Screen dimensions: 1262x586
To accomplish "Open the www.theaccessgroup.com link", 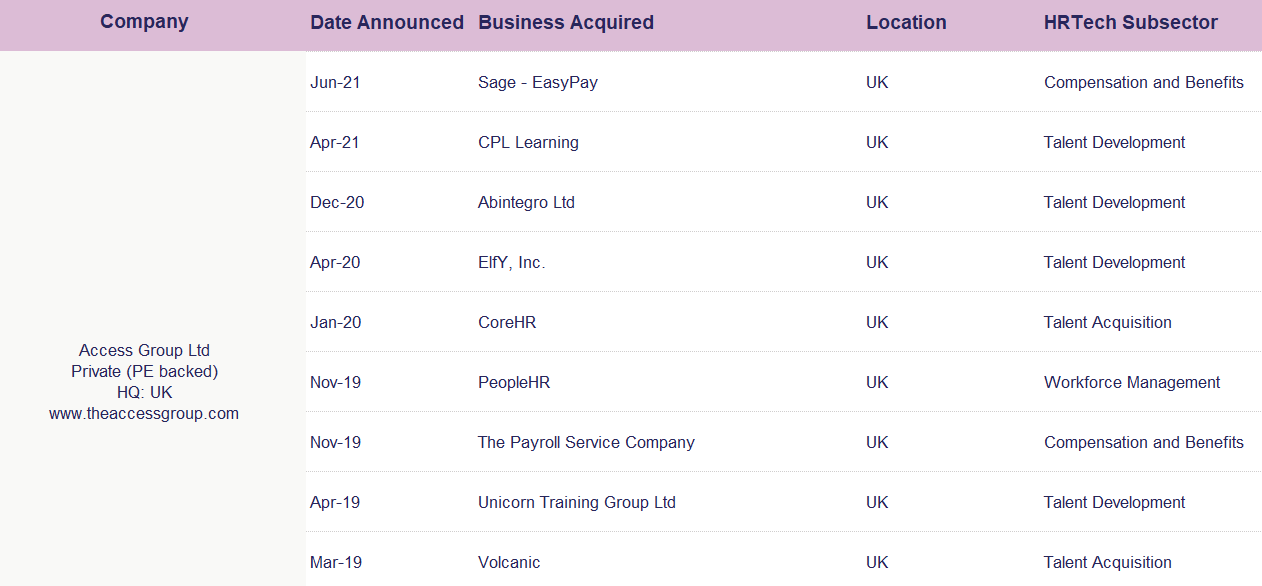I will tap(144, 413).
